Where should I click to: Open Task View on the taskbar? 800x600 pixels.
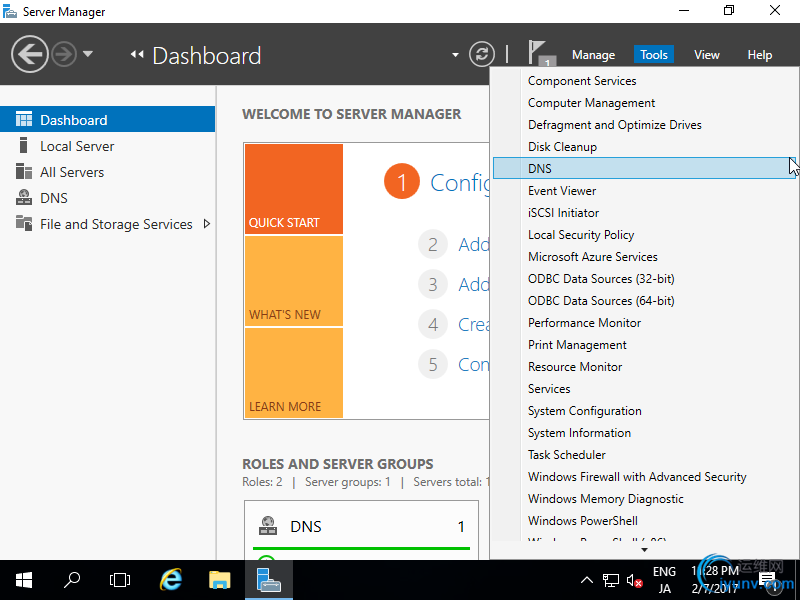(x=120, y=580)
